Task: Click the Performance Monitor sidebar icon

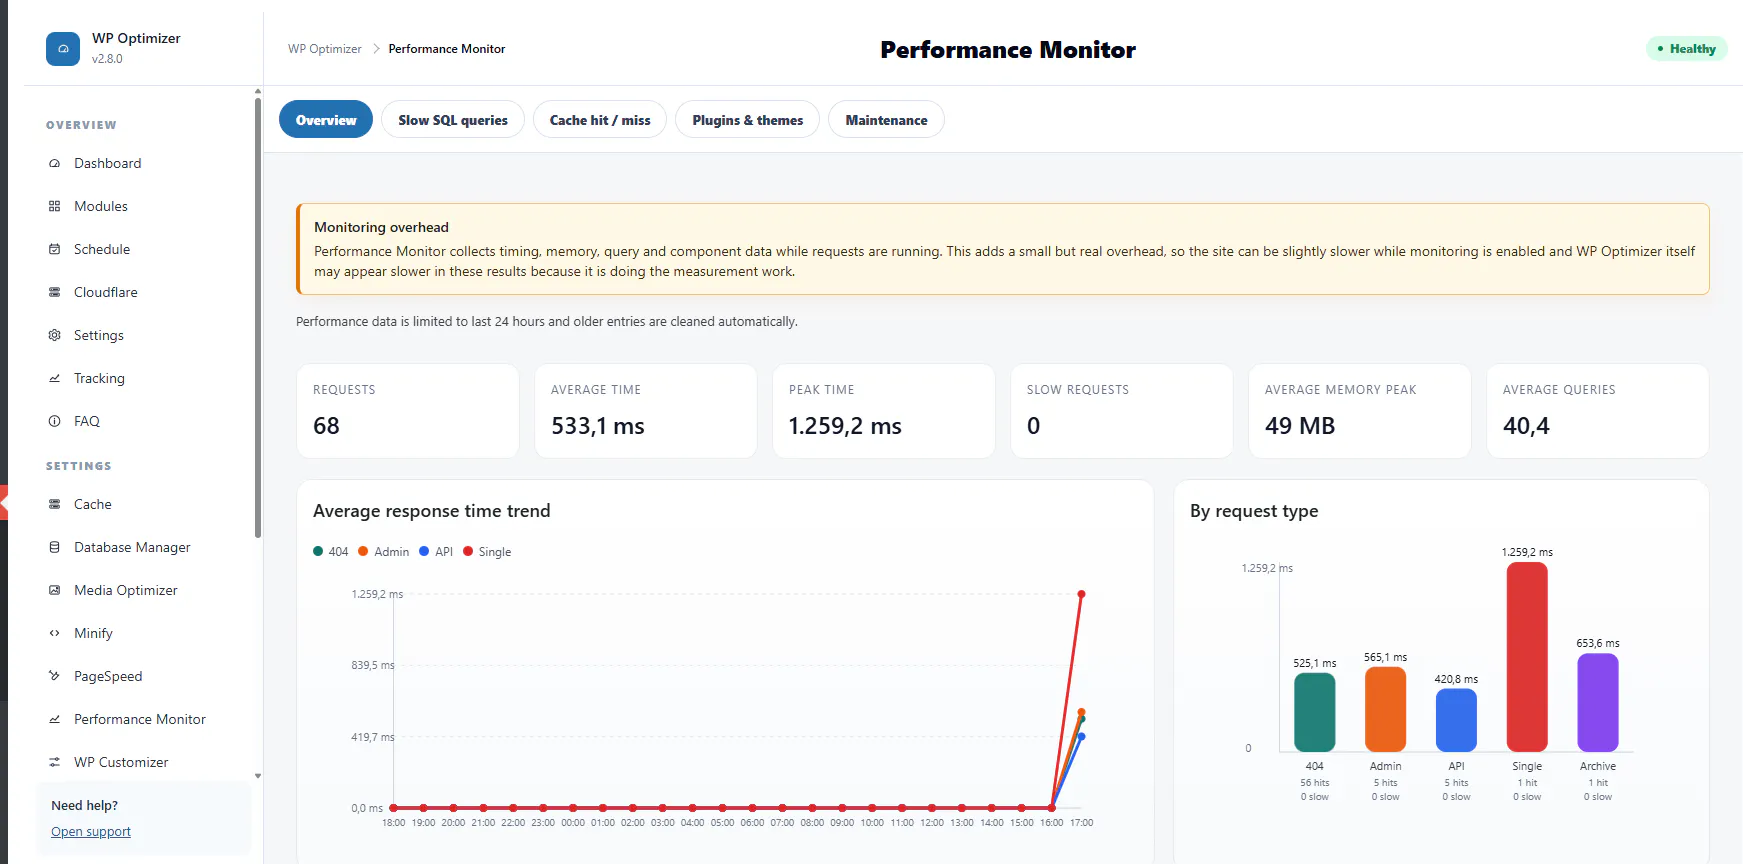Action: point(55,719)
